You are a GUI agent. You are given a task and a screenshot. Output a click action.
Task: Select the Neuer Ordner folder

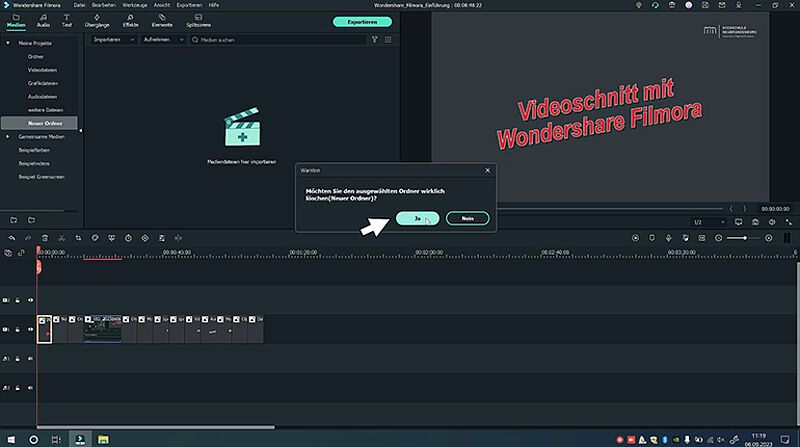[39, 123]
